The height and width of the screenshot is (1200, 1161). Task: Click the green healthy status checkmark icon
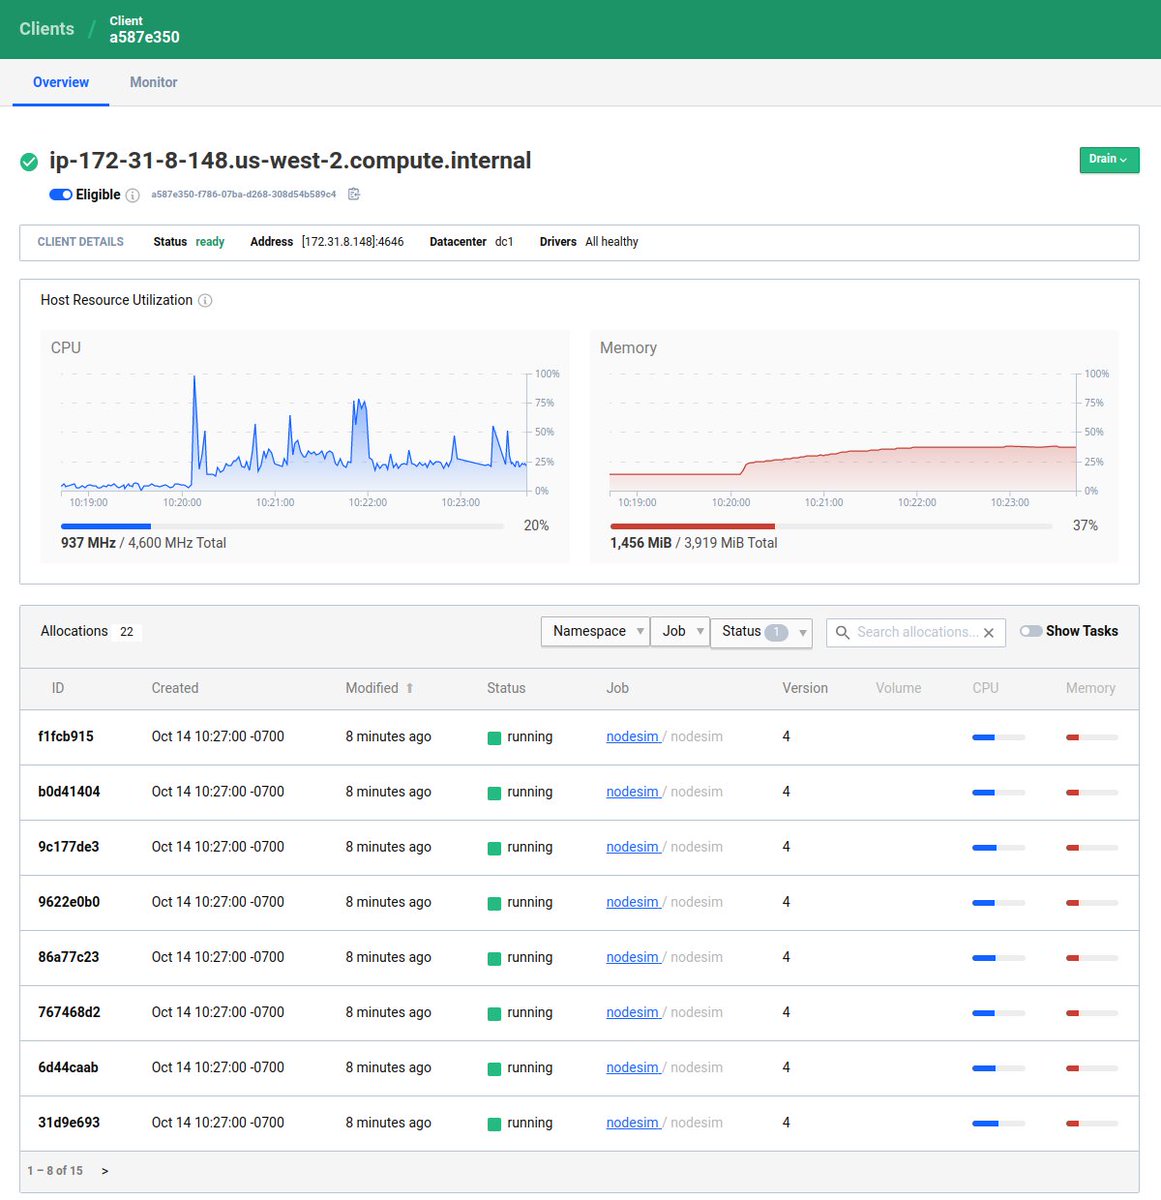point(29,161)
